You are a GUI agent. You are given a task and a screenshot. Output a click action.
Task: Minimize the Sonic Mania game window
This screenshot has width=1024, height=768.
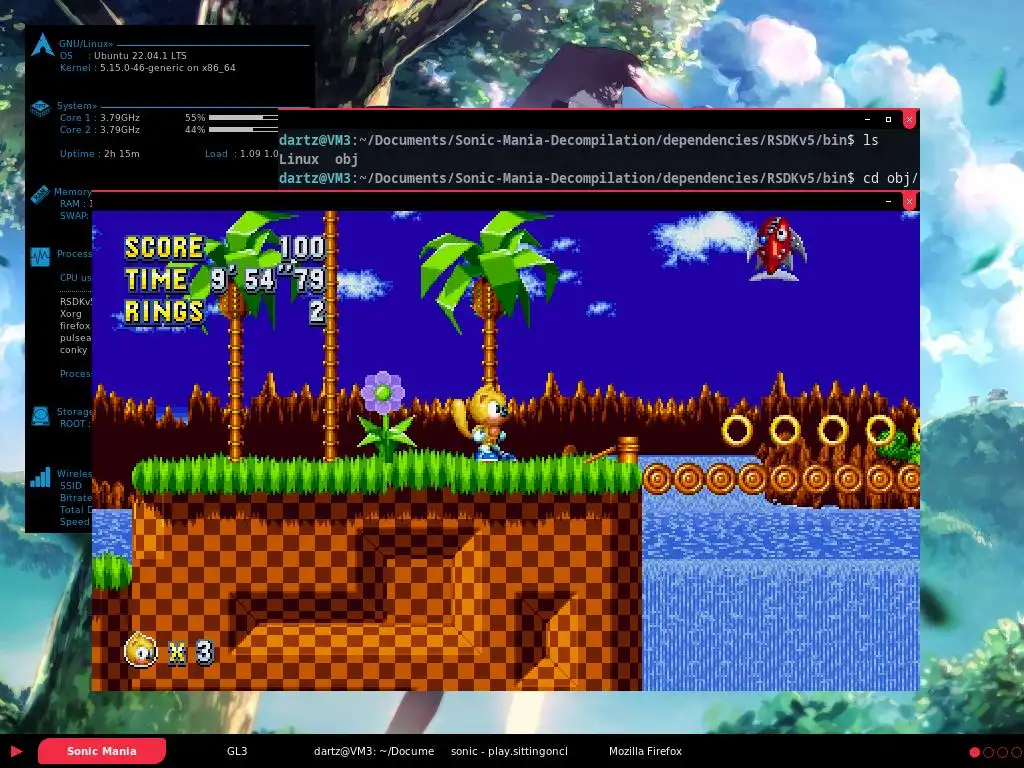pyautogui.click(x=888, y=201)
